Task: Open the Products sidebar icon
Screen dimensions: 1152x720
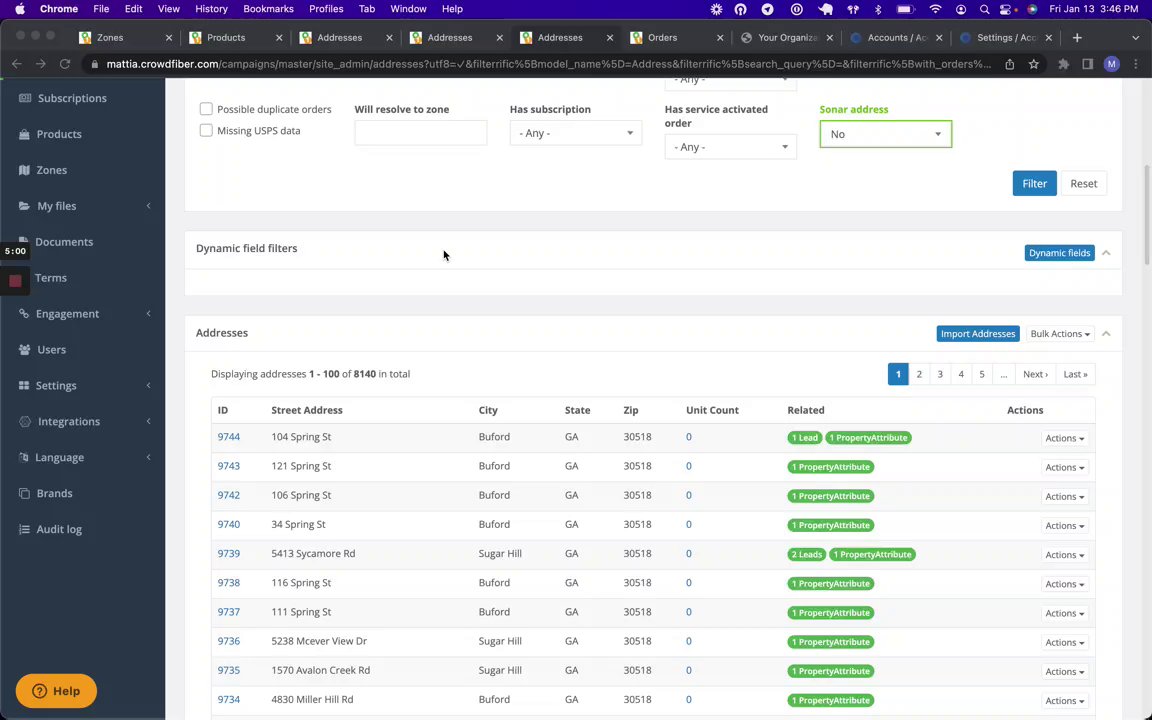Action: (x=24, y=134)
